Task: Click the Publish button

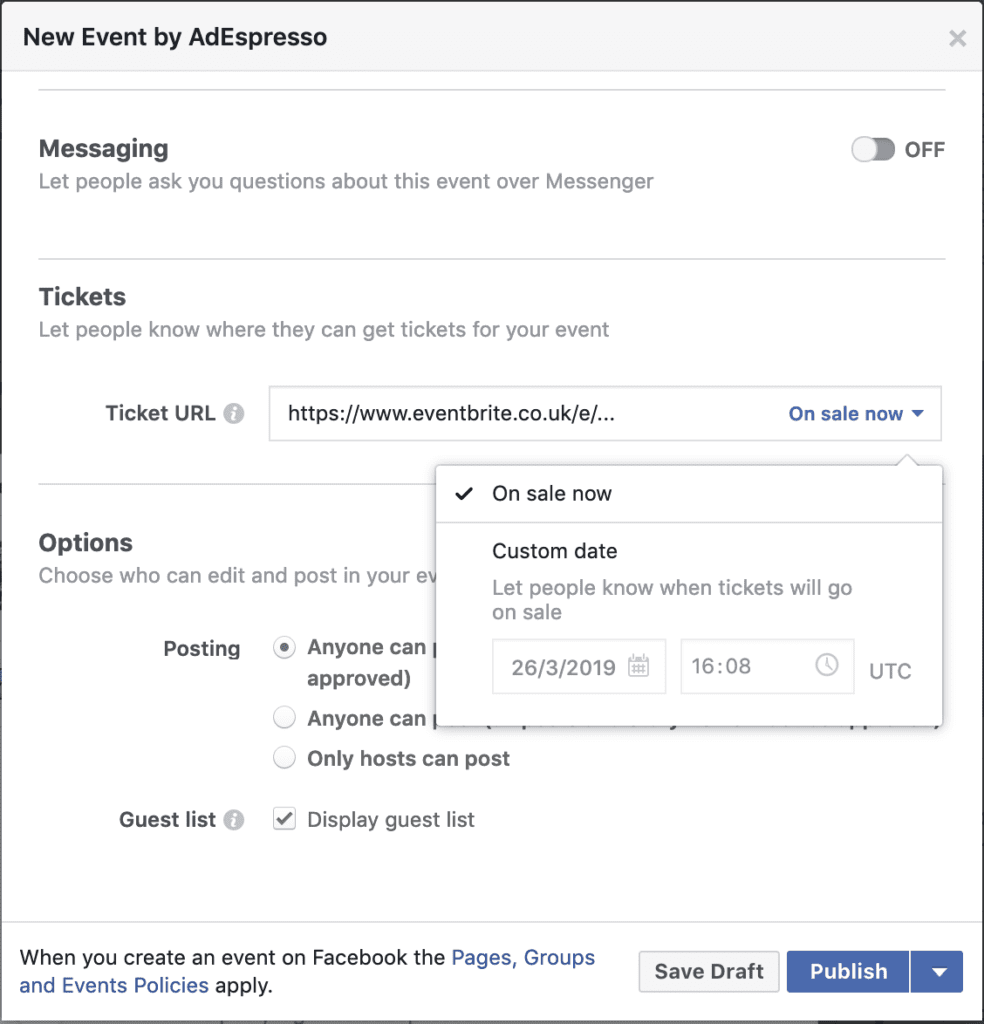Action: (x=847, y=971)
